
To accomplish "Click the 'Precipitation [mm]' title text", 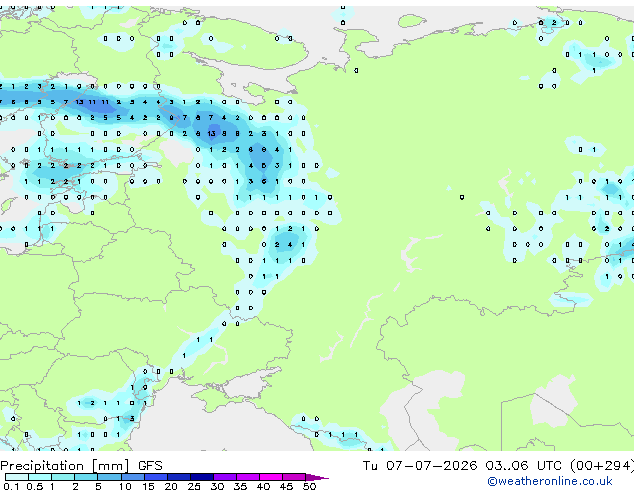I will [65, 466].
